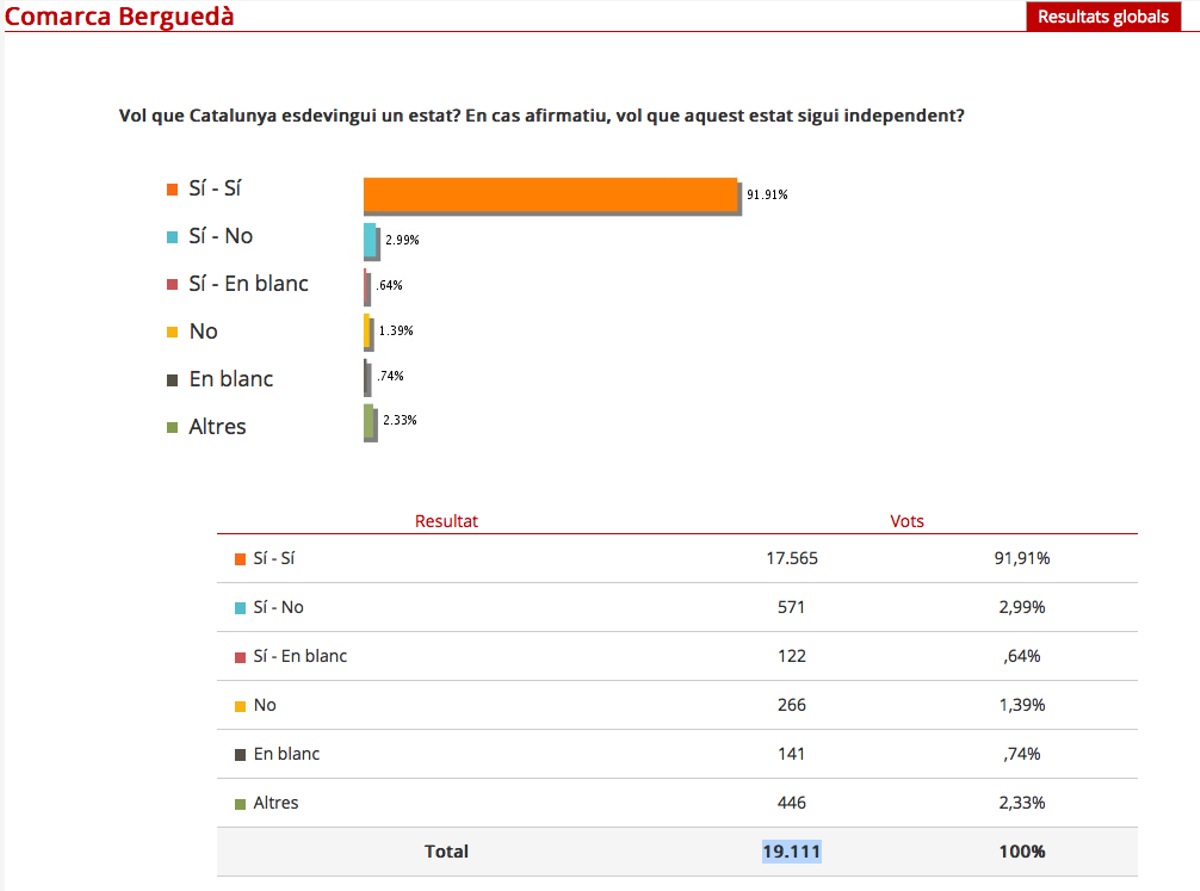Click the green swatch in the table's Altres row
The image size is (1200, 891).
240,804
